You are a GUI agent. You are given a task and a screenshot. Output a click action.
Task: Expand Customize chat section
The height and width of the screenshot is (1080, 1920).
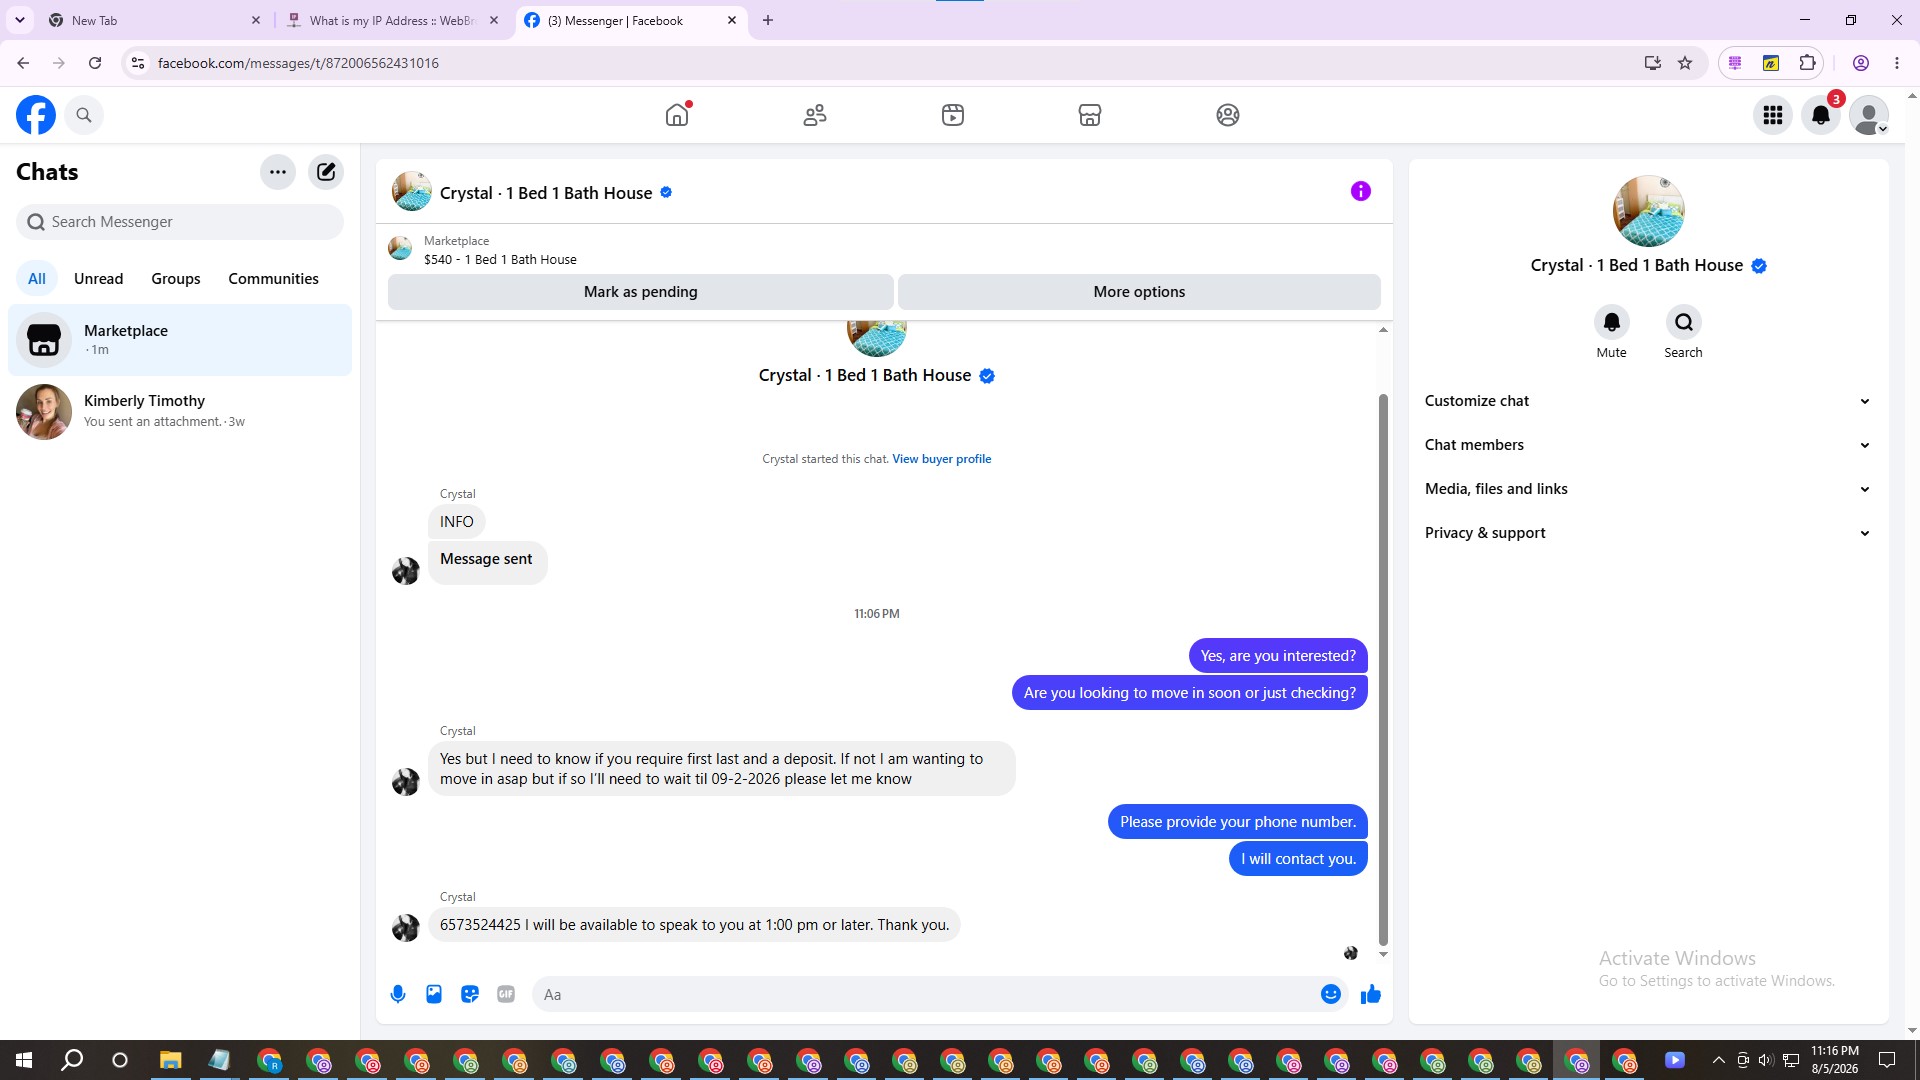coord(1647,401)
